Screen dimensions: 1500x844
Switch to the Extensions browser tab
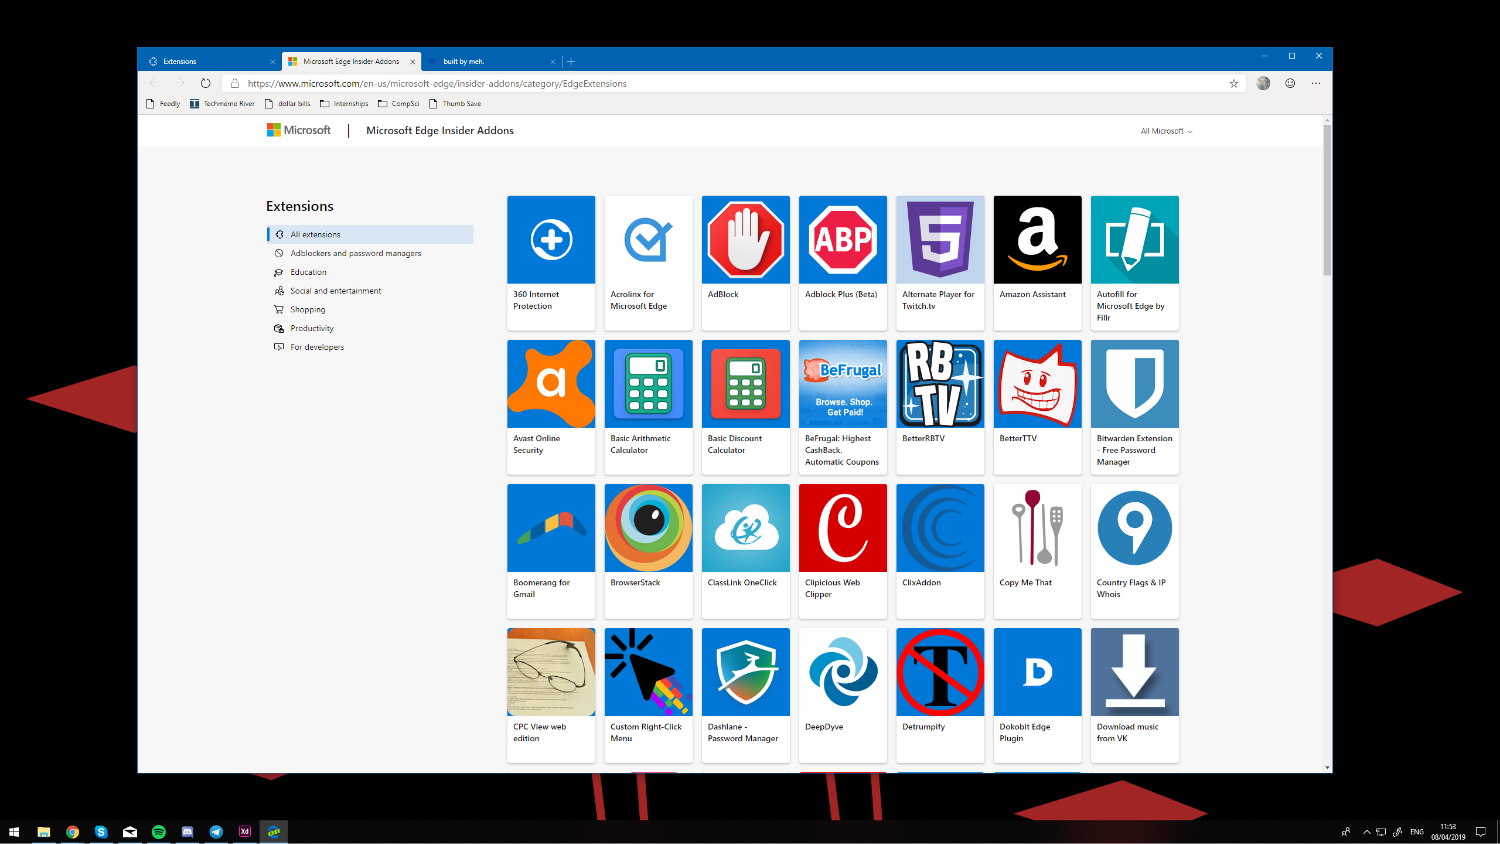(x=205, y=62)
